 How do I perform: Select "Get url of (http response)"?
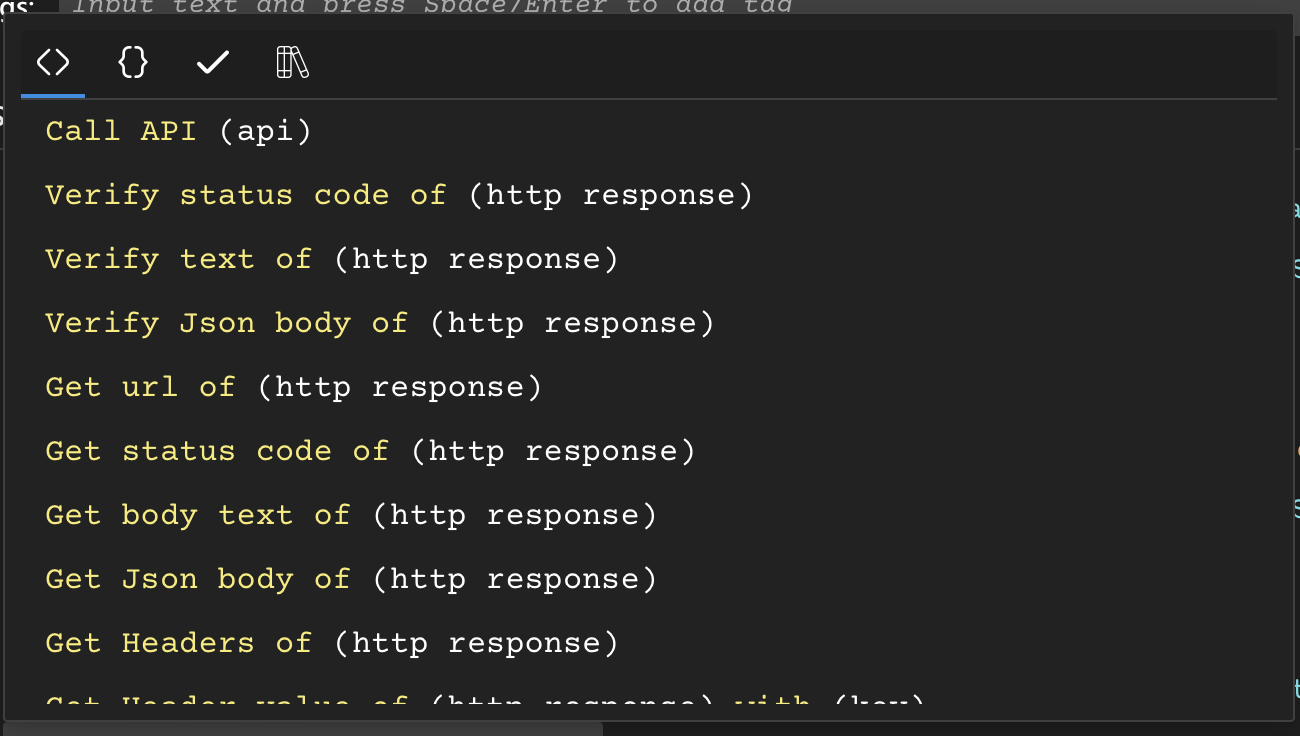coord(292,387)
